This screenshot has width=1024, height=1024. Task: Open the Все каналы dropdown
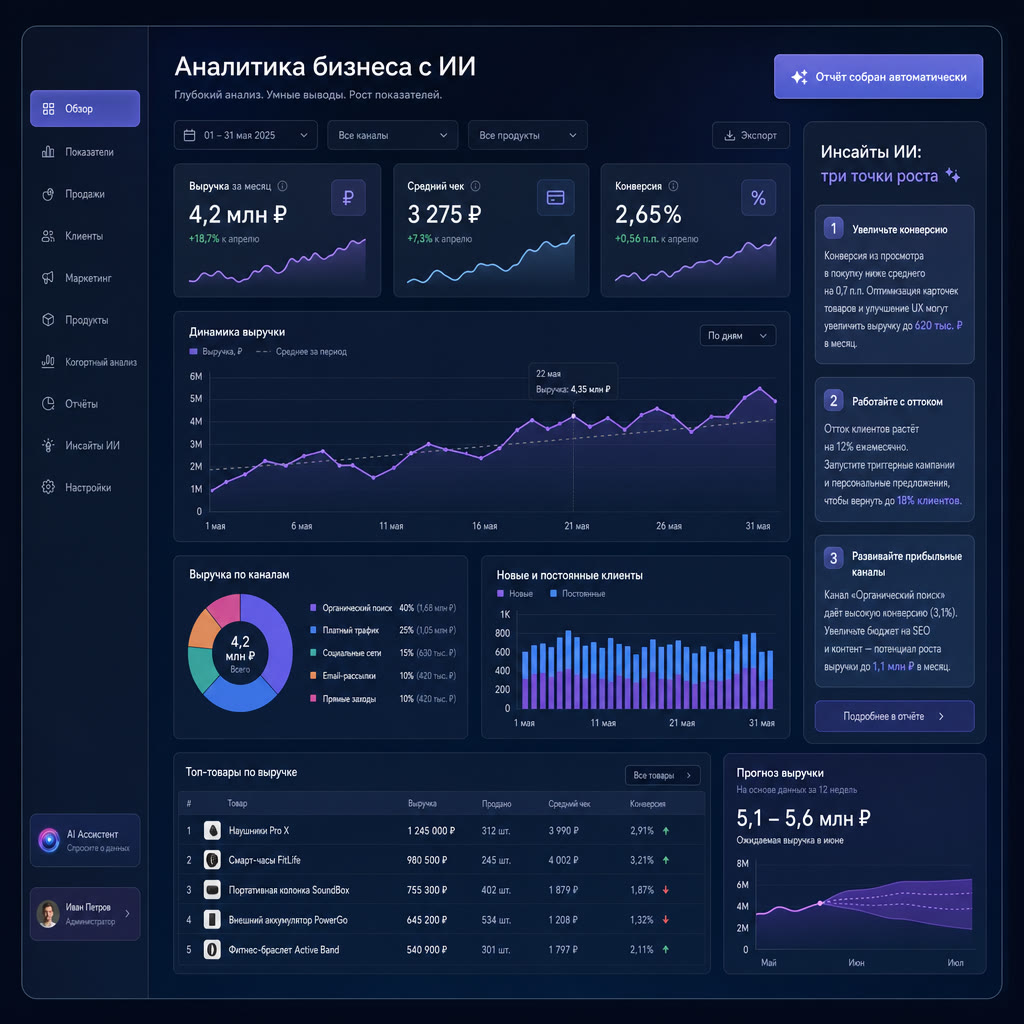[392, 135]
